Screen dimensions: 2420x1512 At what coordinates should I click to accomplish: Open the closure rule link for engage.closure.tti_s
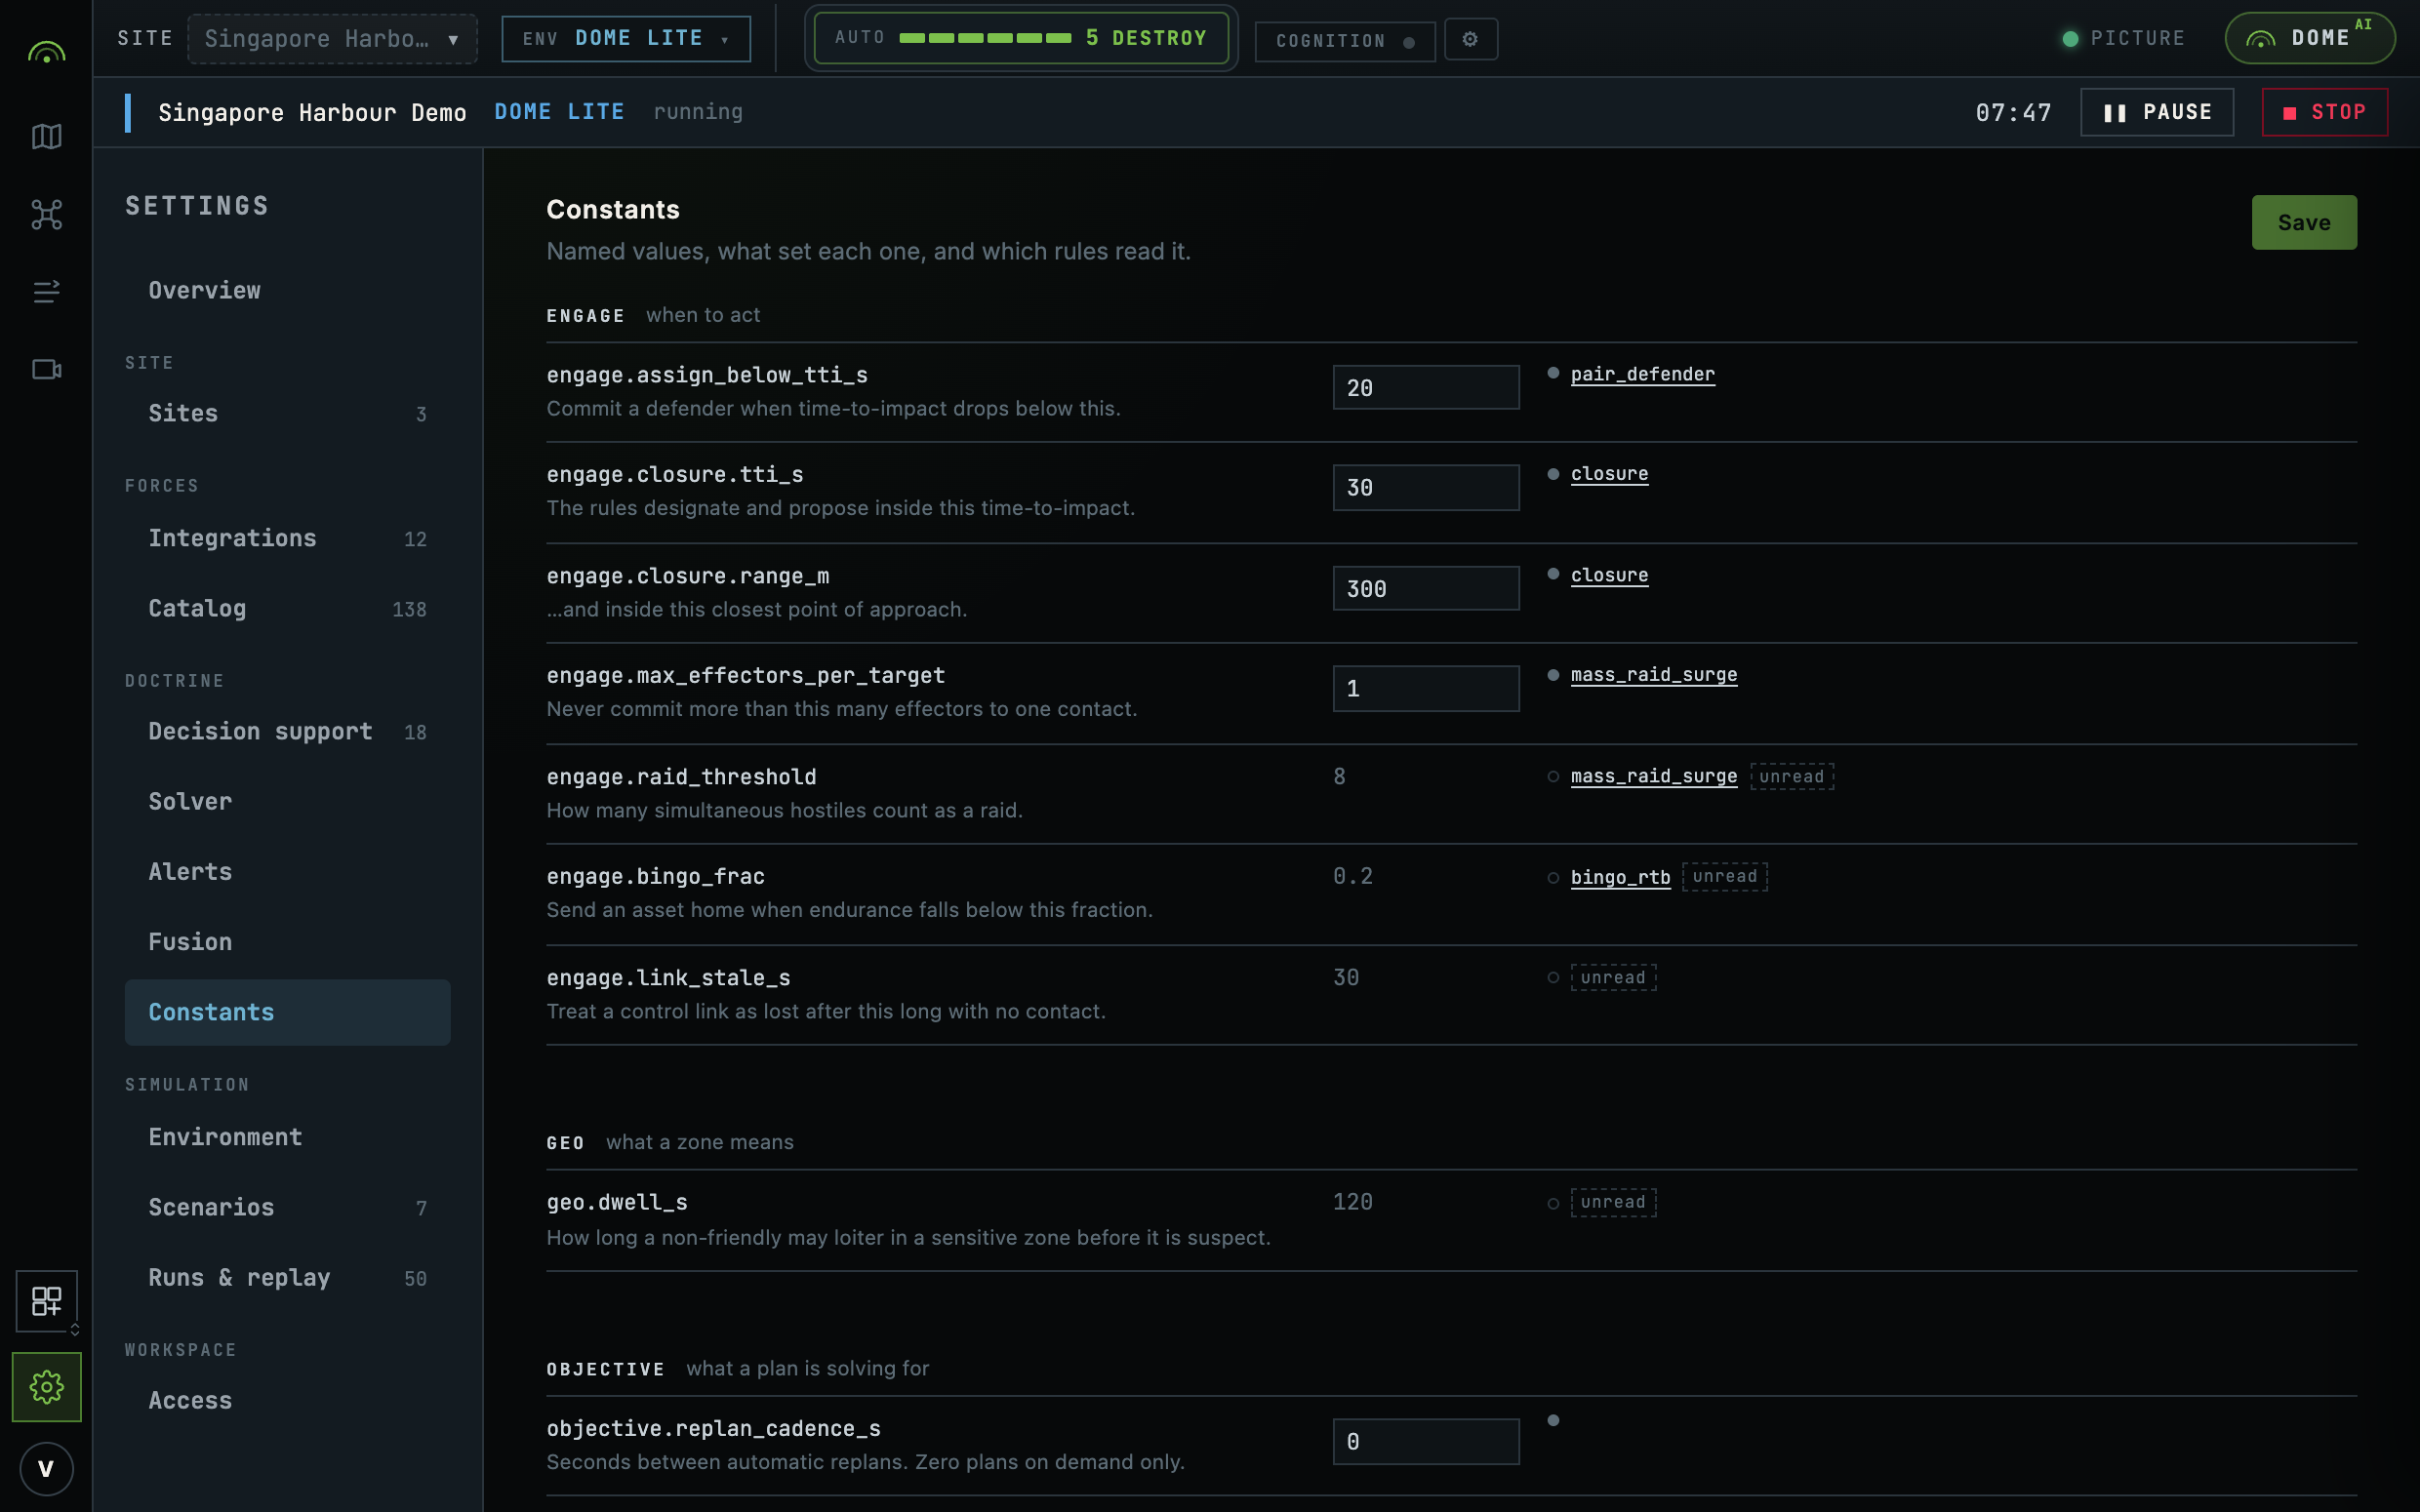1609,474
